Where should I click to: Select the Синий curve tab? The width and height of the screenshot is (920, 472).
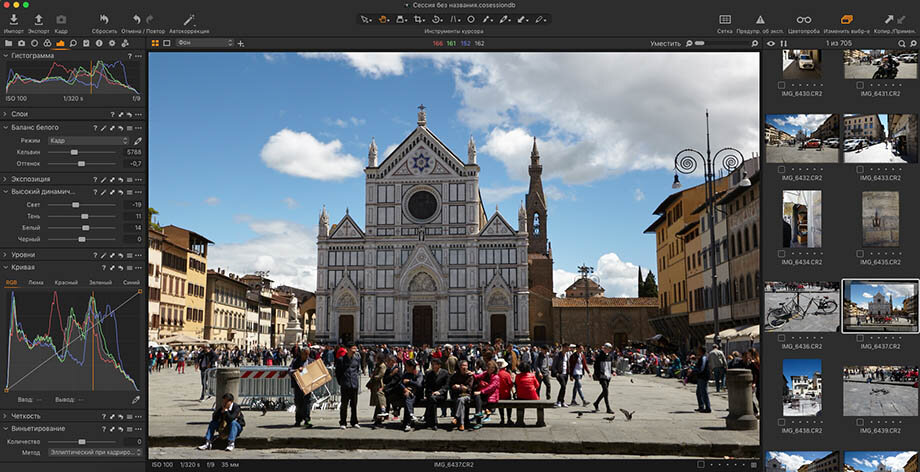[131, 283]
